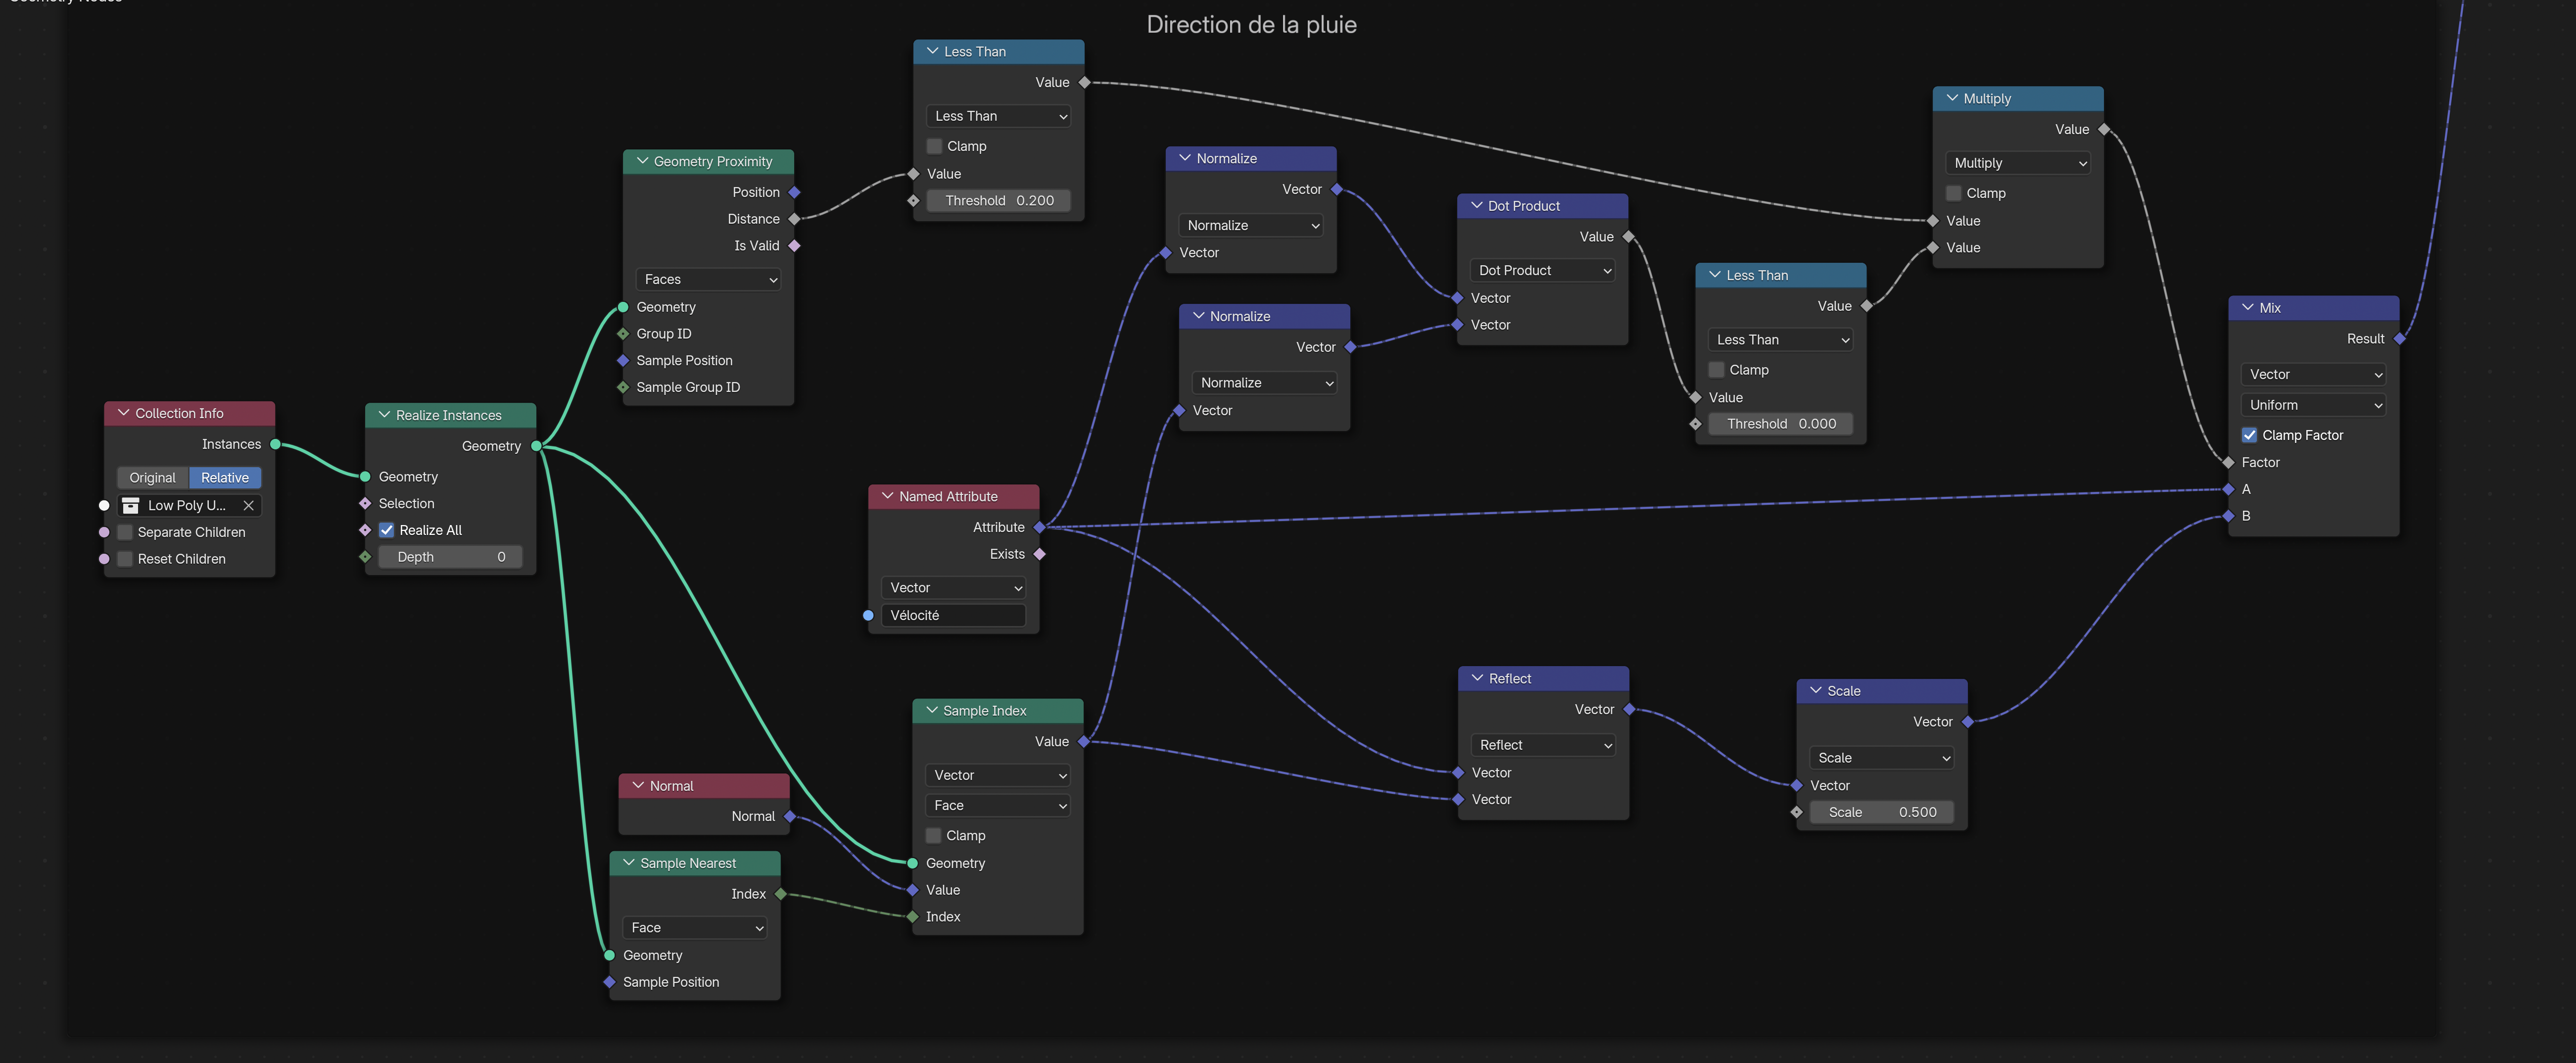The image size is (2576, 1063).
Task: Toggle Clamp on the Multiply node
Action: 1953,193
